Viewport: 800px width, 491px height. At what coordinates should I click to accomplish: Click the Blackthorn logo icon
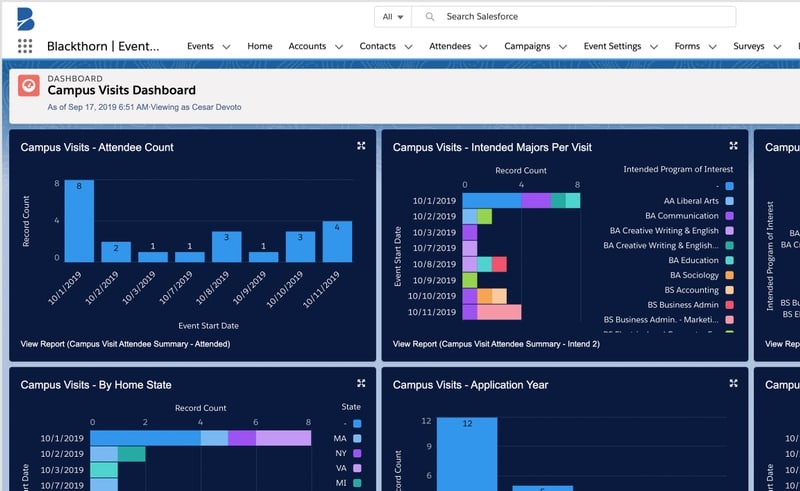pos(25,19)
